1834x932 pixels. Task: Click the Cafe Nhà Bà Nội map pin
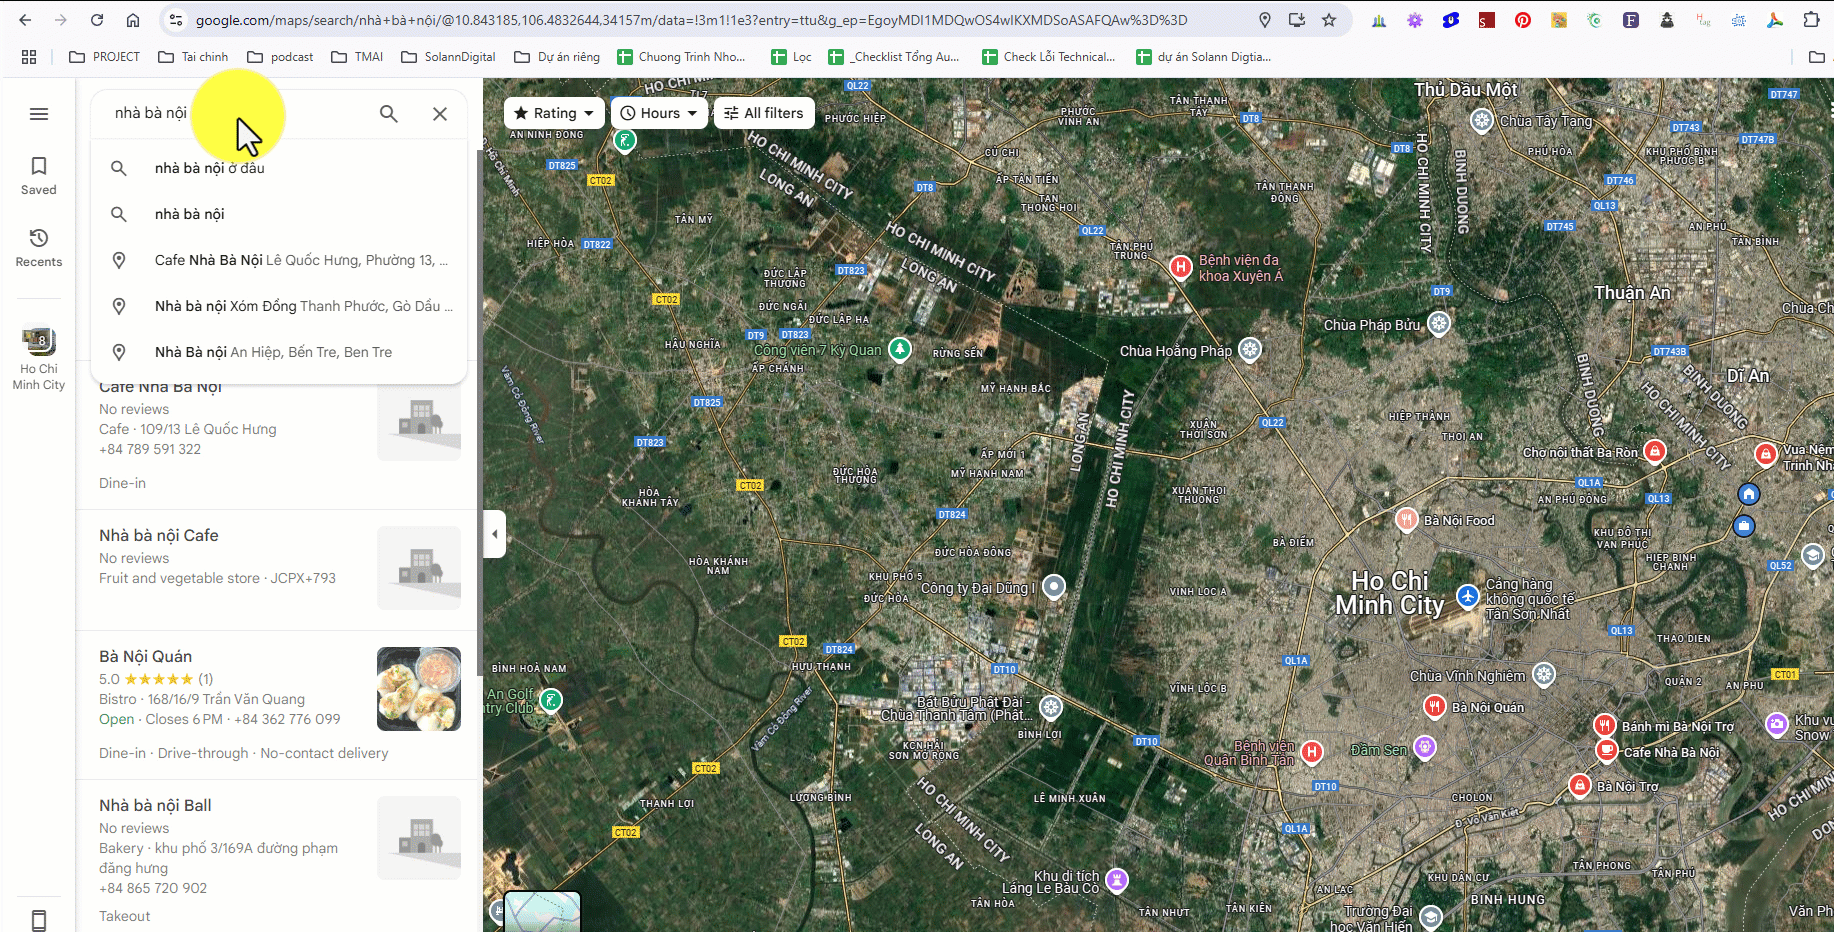[1606, 750]
